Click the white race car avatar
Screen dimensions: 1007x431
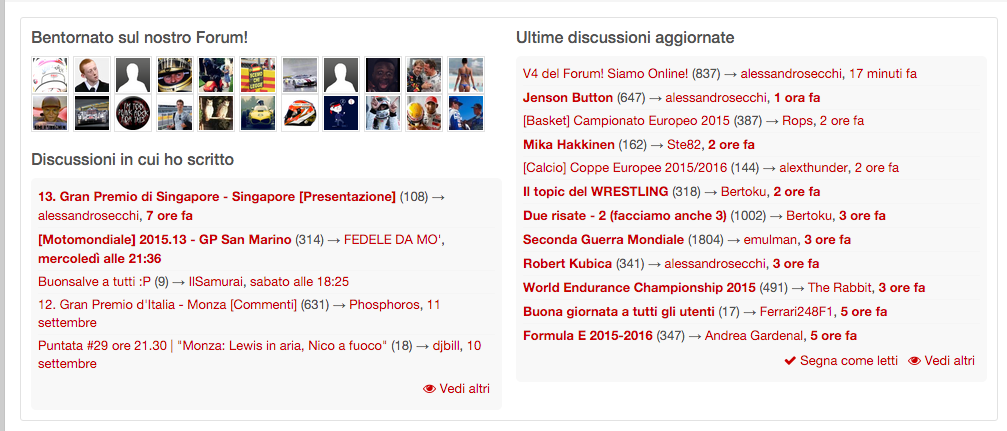pyautogui.click(x=299, y=74)
